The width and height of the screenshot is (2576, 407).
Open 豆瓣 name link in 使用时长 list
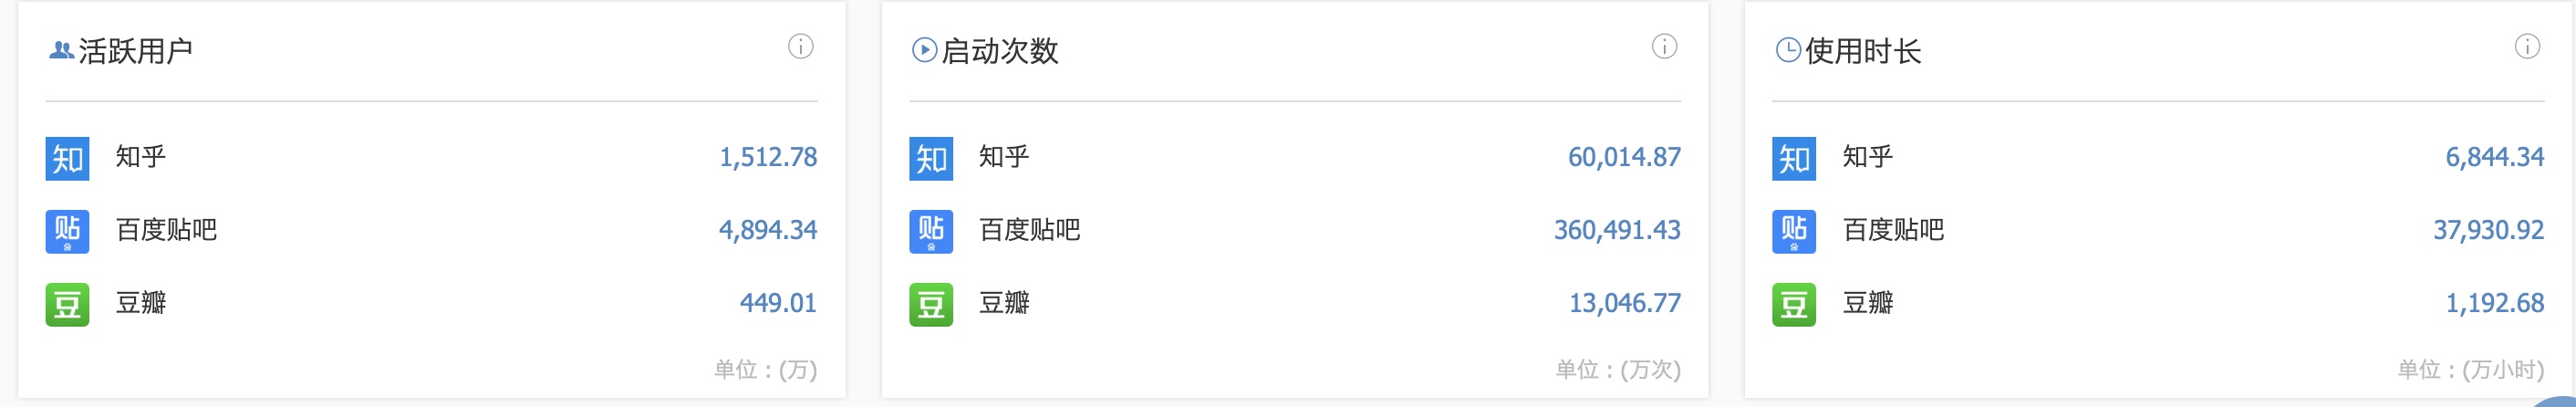pos(1868,303)
